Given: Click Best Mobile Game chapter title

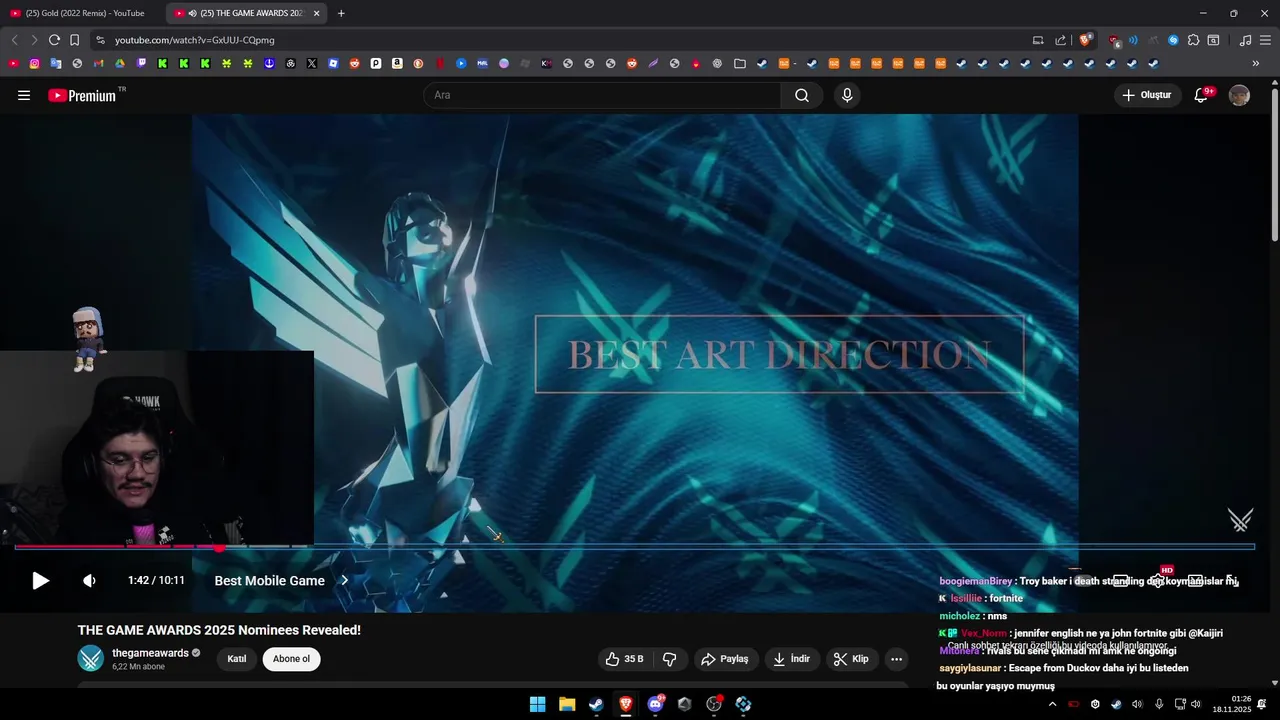Looking at the screenshot, I should pyautogui.click(x=269, y=580).
